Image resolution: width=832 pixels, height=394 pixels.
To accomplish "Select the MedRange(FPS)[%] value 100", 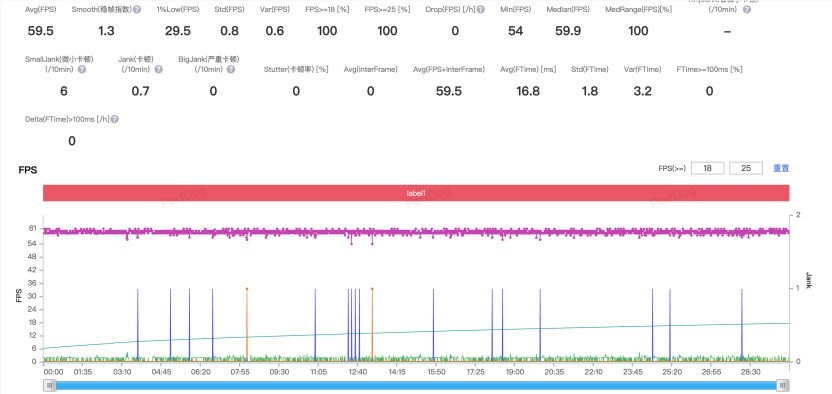I will (638, 31).
